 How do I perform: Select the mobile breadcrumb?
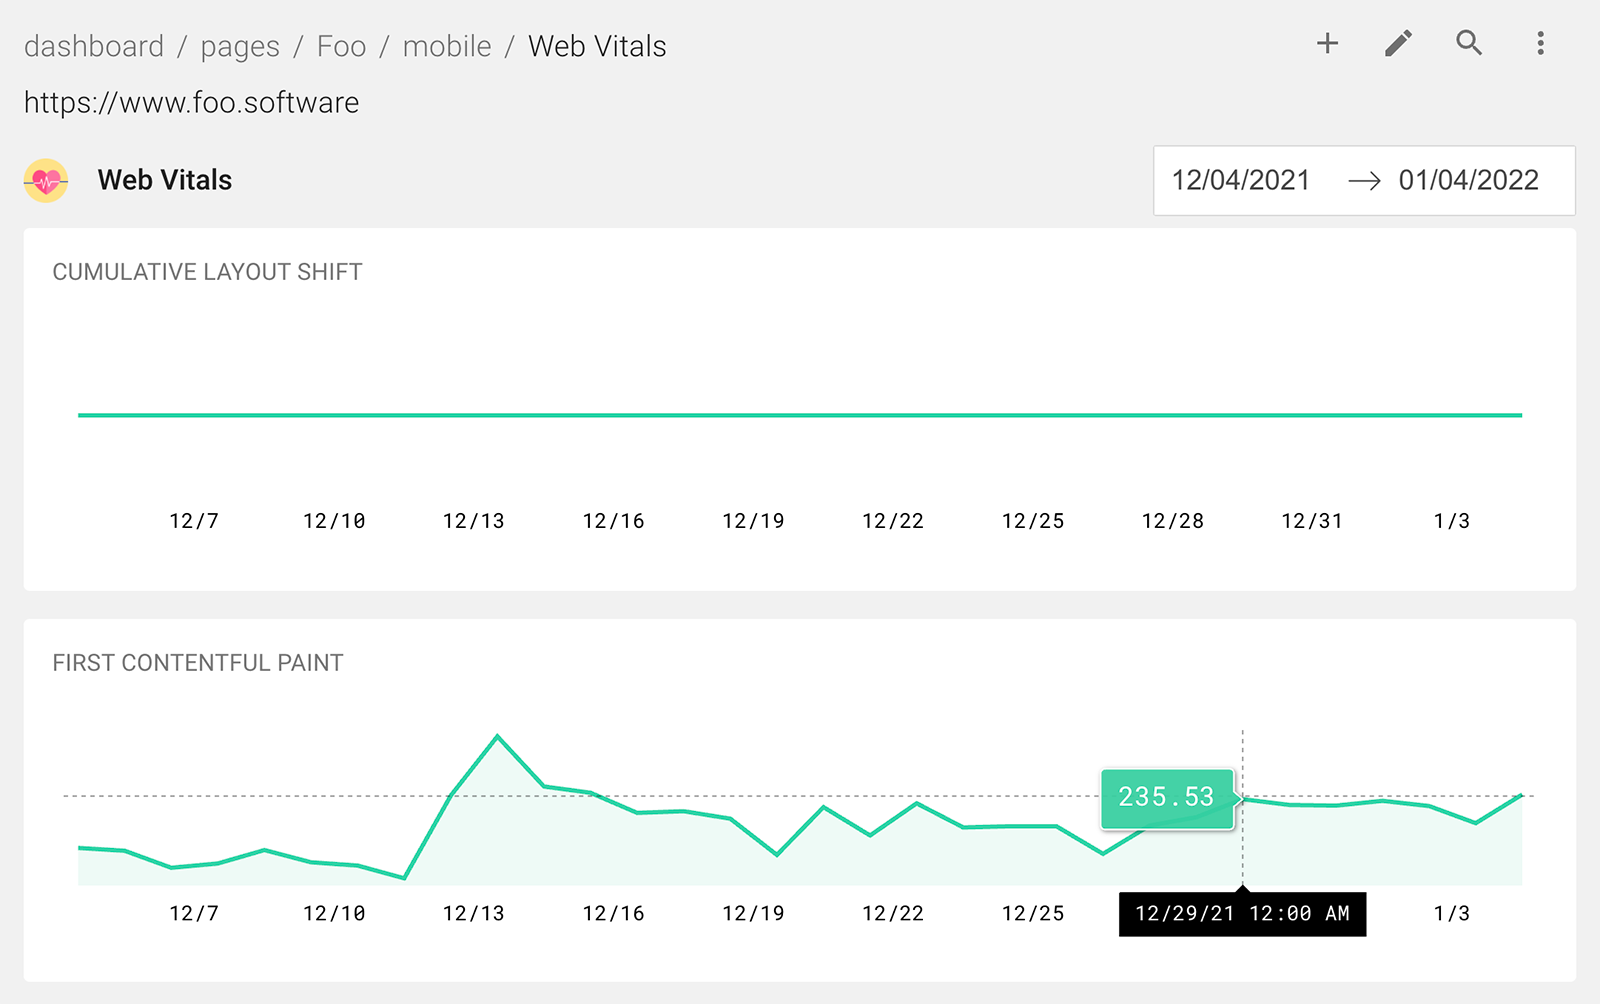tap(447, 46)
